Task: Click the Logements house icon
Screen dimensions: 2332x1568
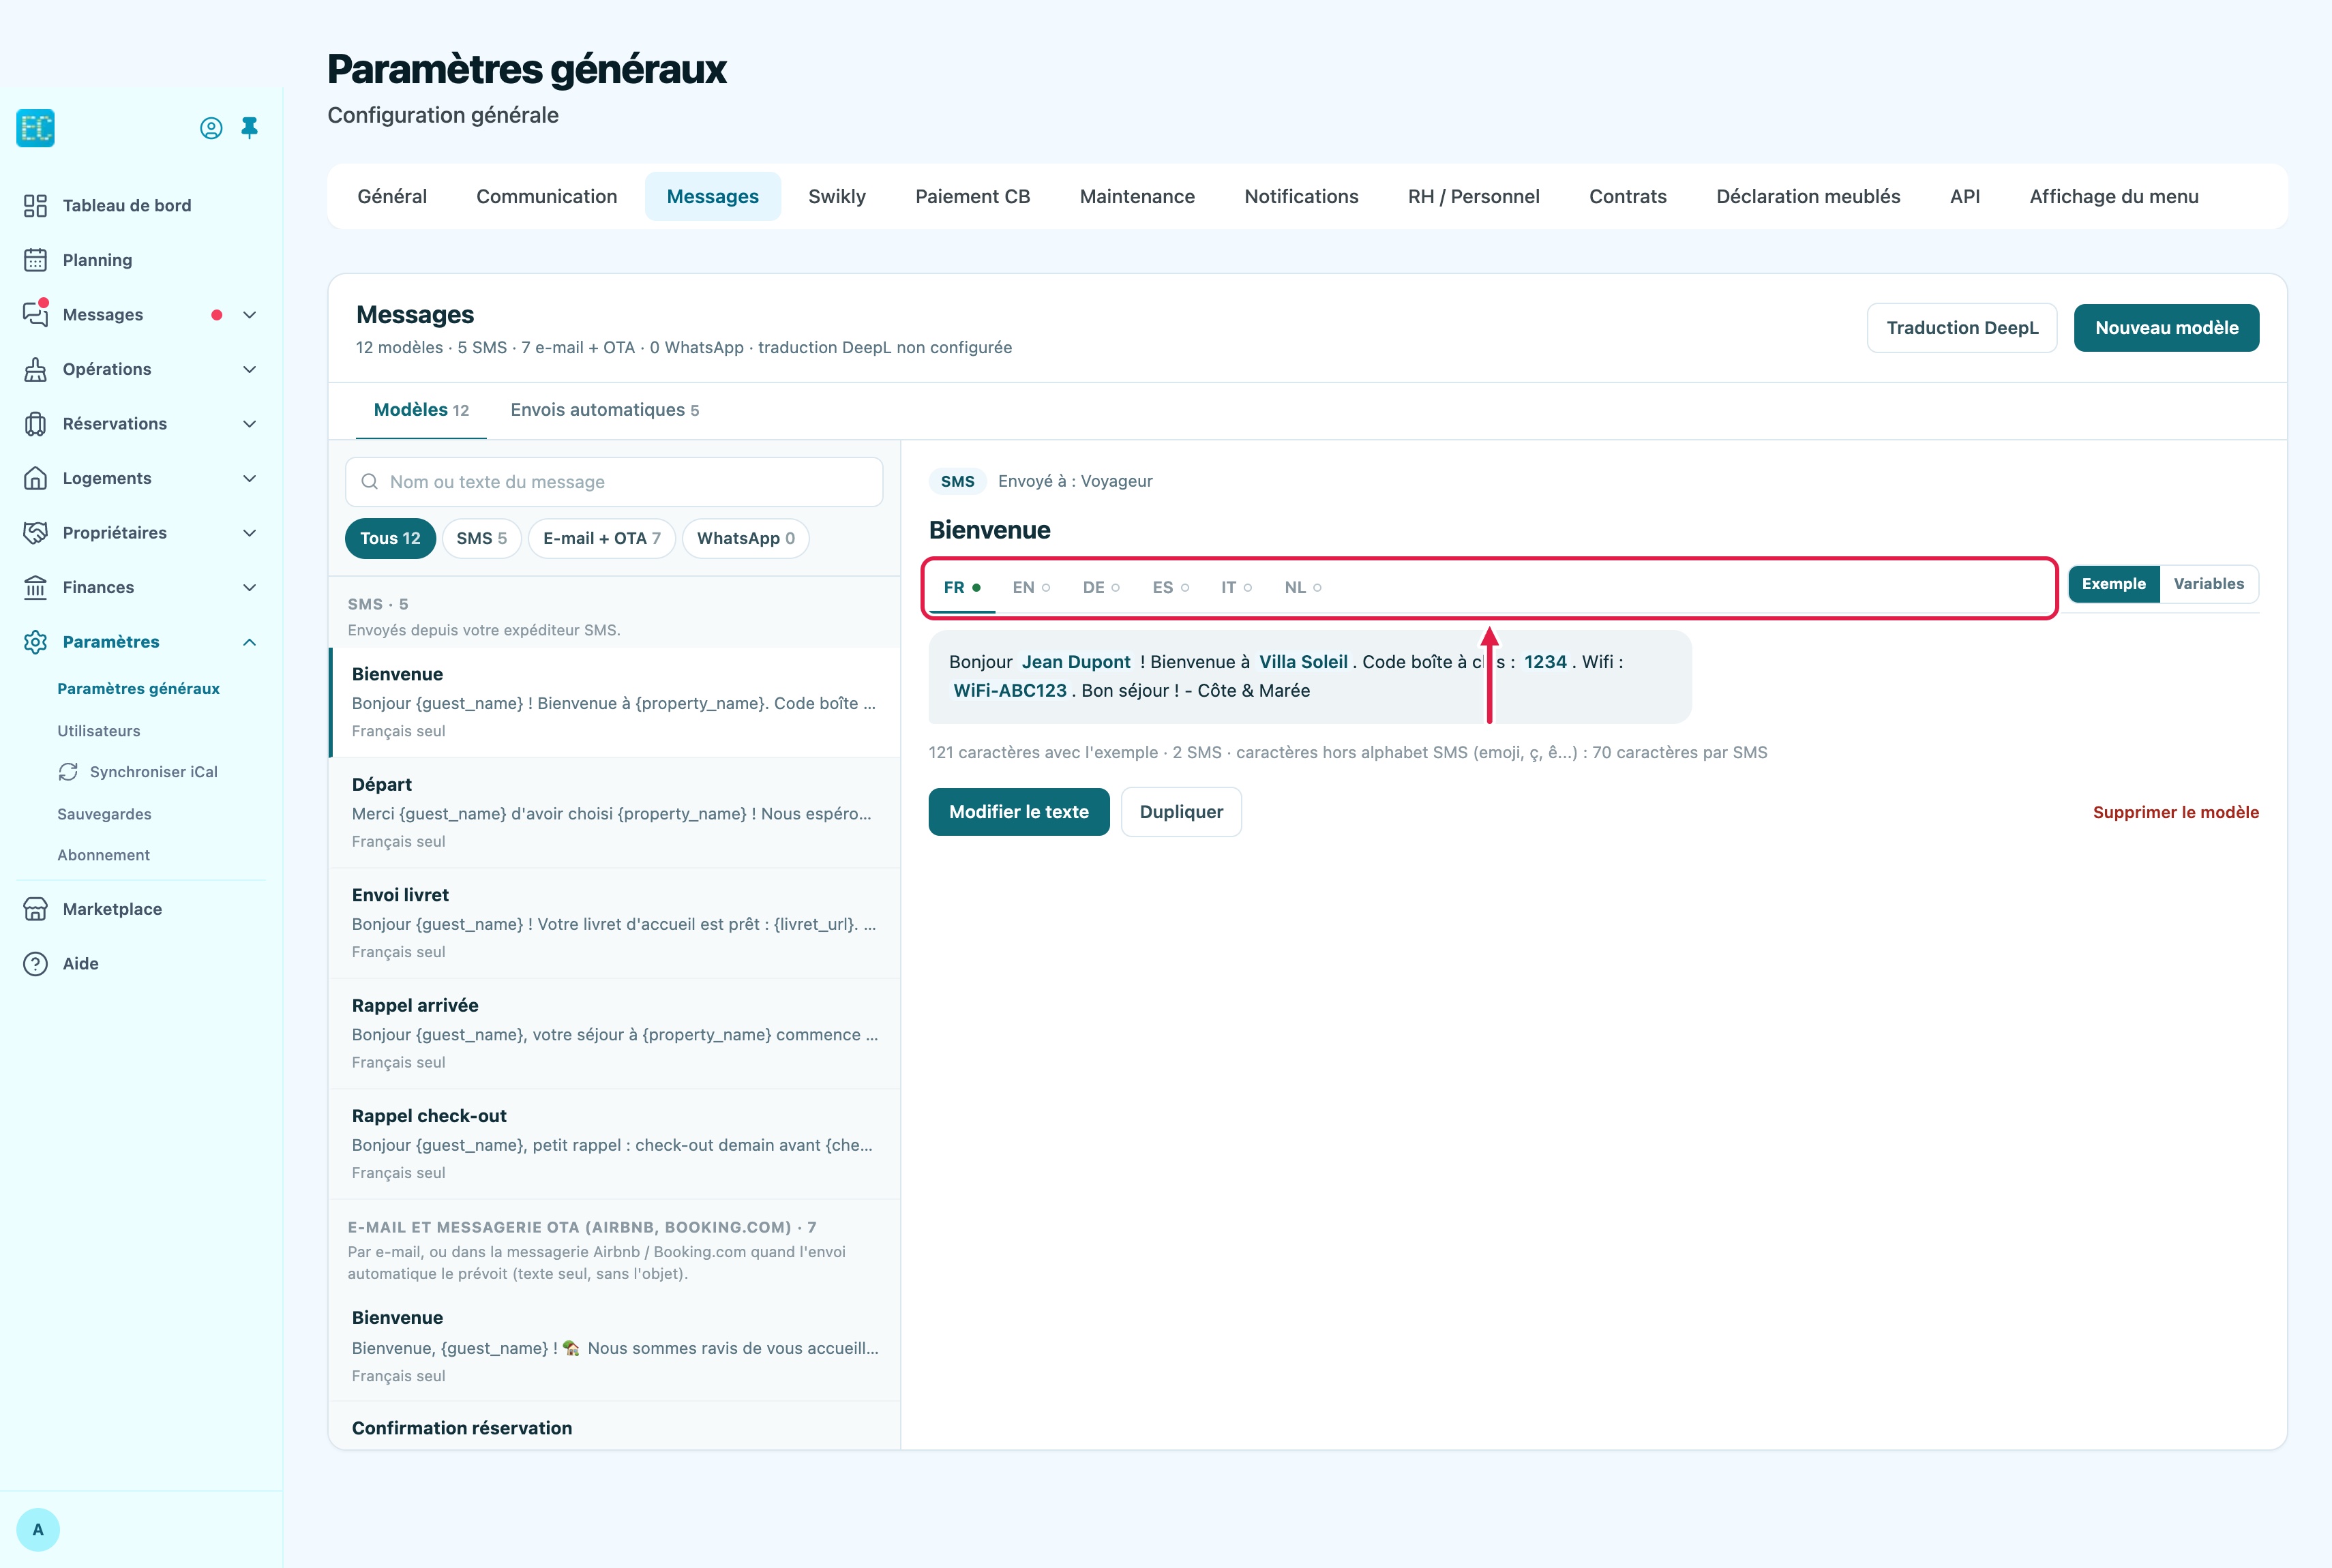Action: 35,478
